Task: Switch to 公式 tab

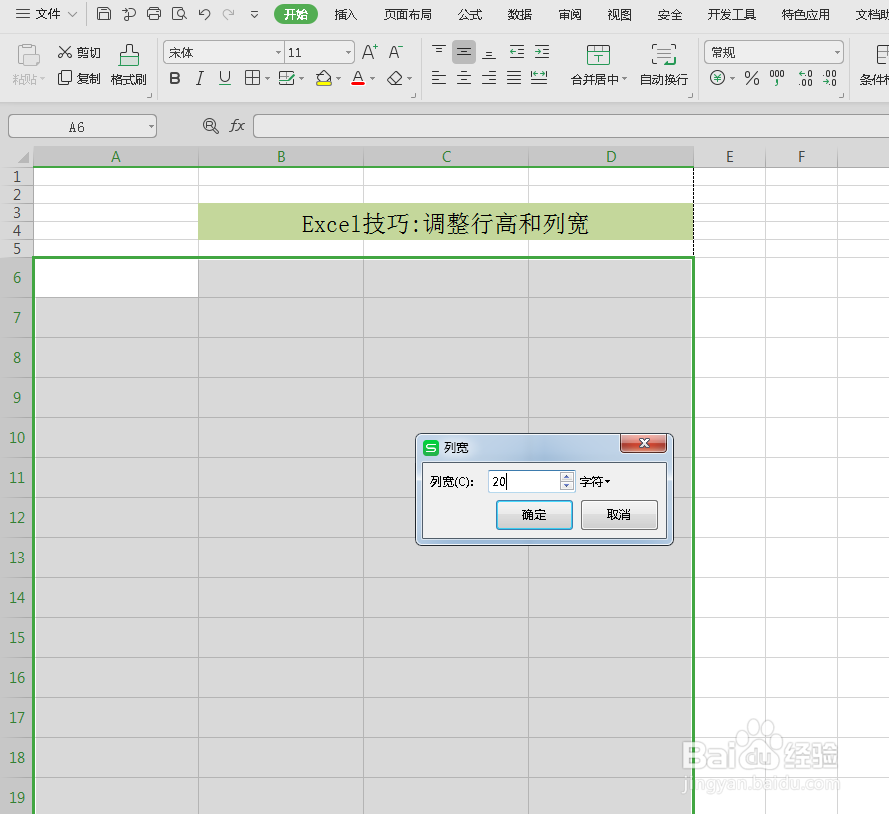Action: coord(470,15)
